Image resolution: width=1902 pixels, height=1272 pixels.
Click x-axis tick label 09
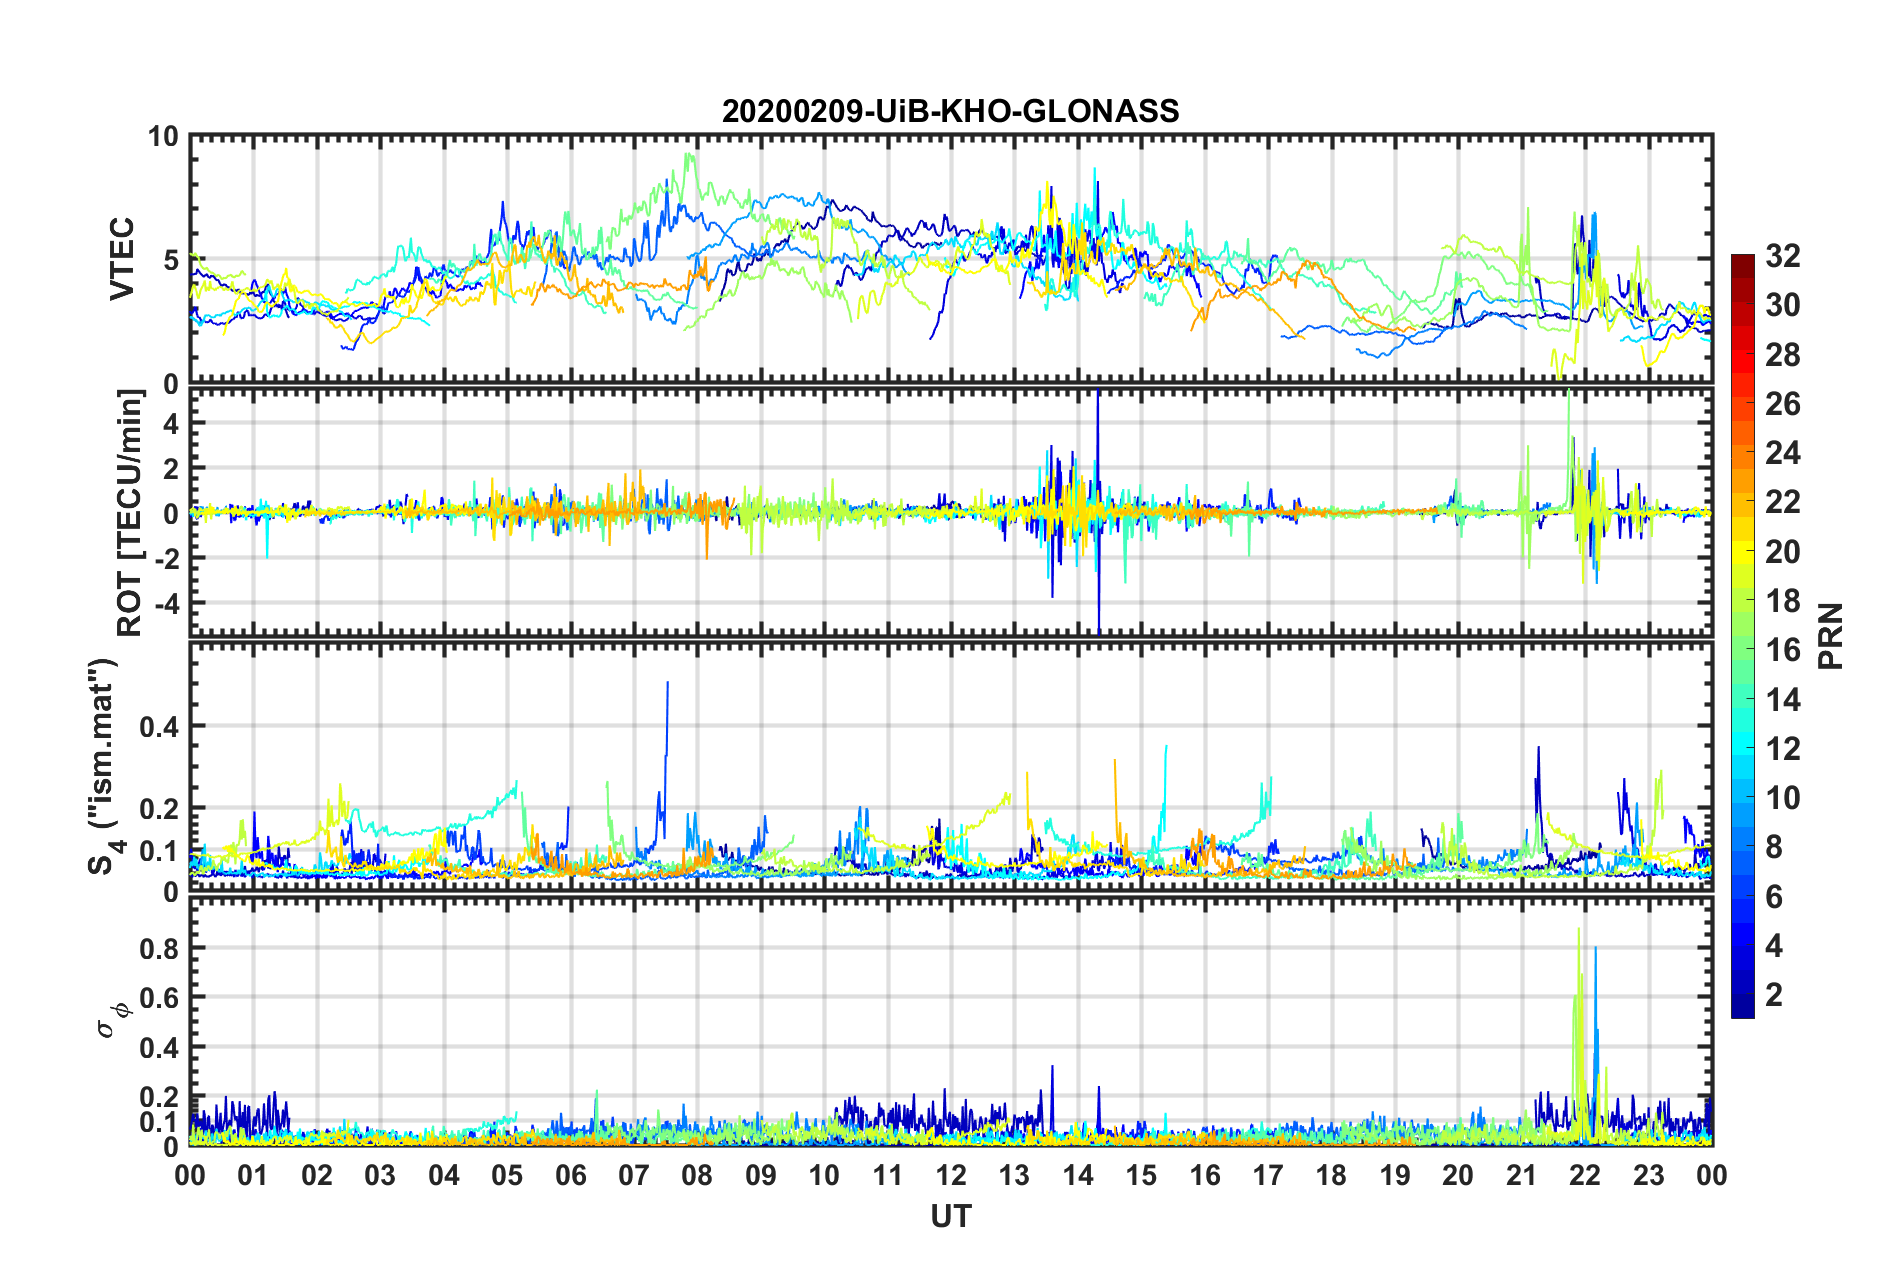click(x=761, y=1175)
